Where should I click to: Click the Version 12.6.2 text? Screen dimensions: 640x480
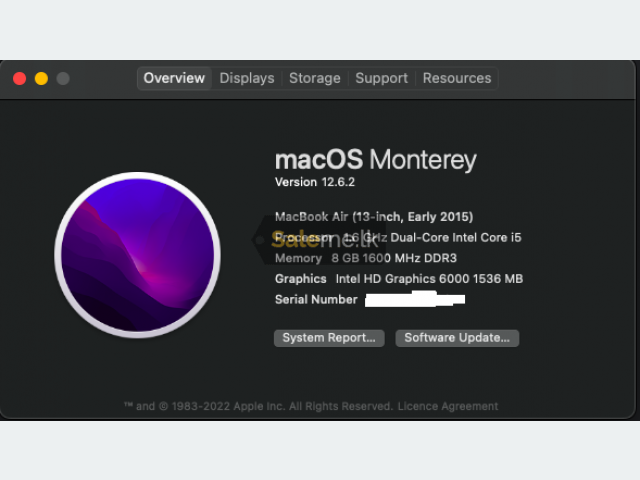click(315, 182)
